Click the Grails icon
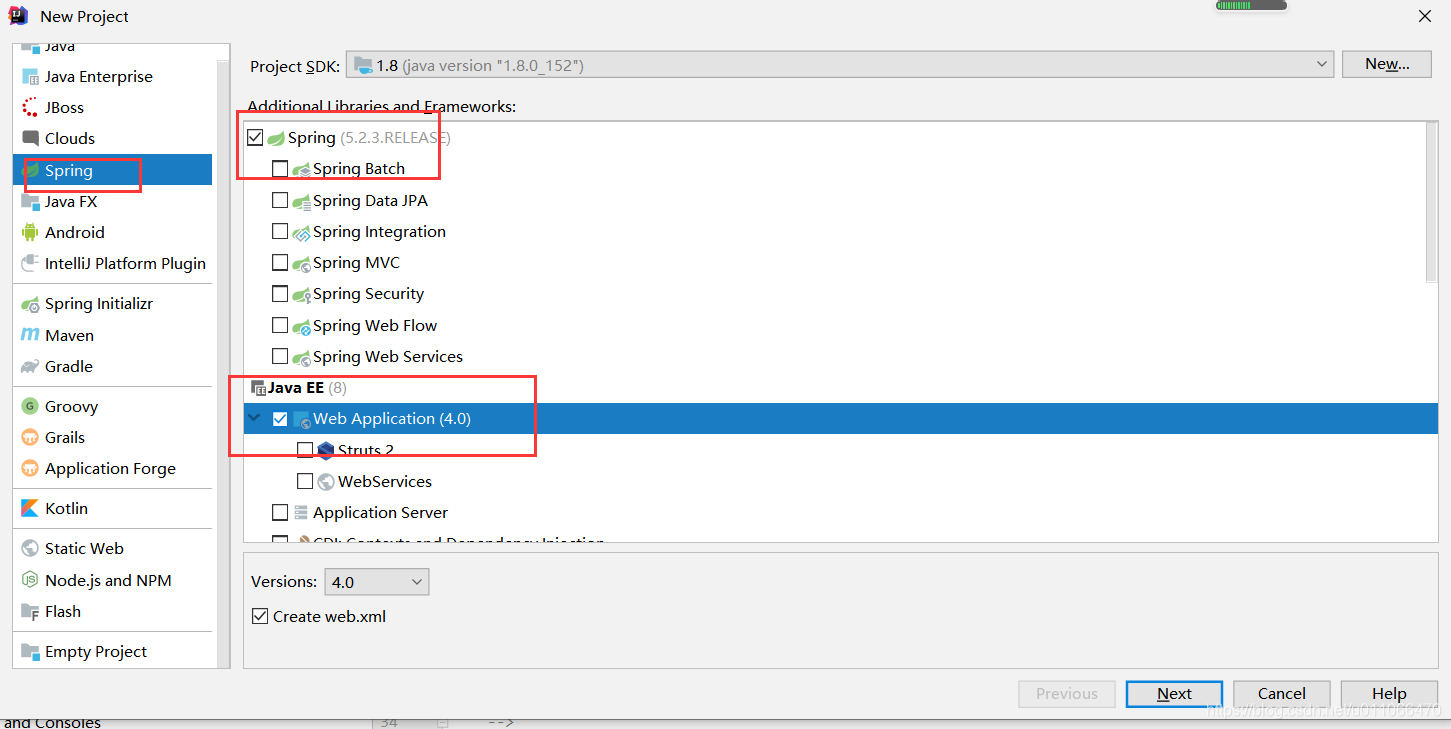Viewport: 1451px width, 729px height. (x=30, y=438)
